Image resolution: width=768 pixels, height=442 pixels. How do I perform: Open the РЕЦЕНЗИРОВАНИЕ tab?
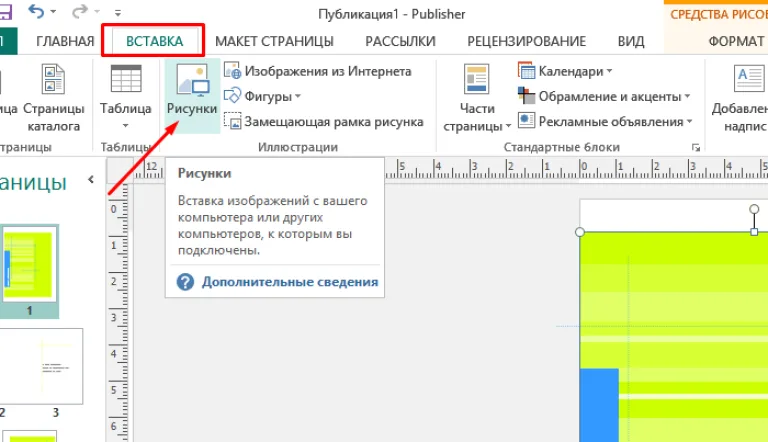pos(526,41)
